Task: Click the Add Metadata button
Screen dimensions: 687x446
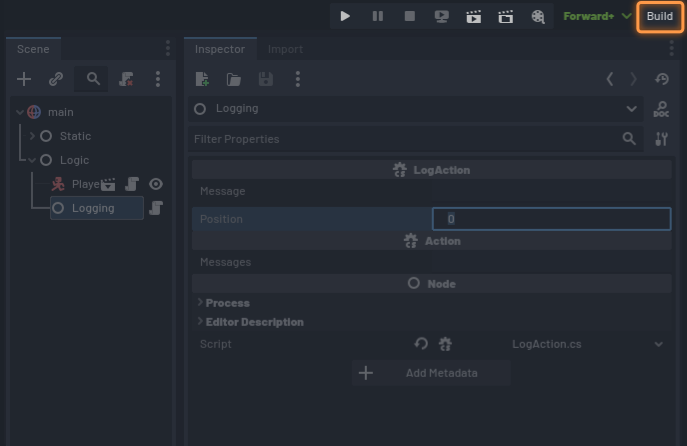Action: click(x=431, y=373)
